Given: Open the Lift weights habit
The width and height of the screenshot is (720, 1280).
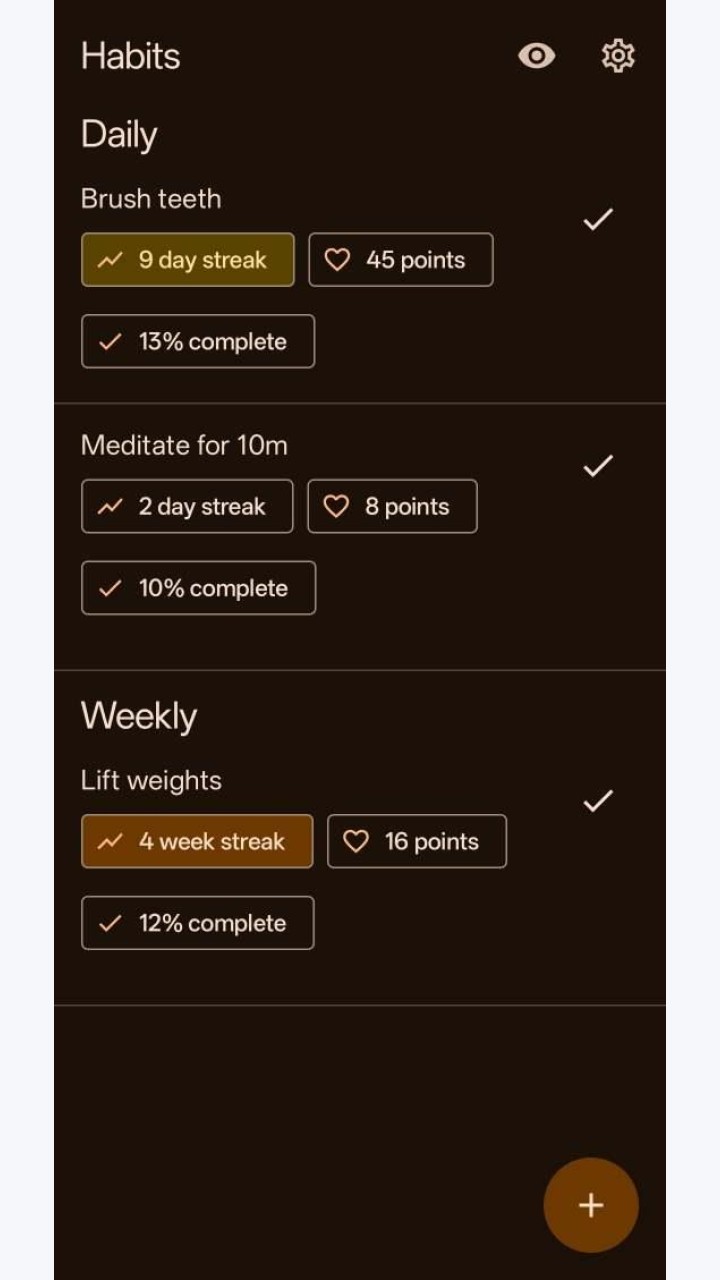Looking at the screenshot, I should (x=151, y=781).
